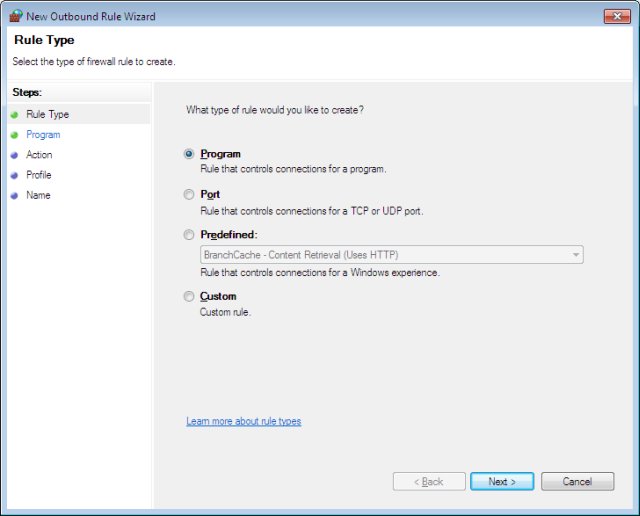Screen dimensions: 640x516
Task: Click Next to continue the wizard
Action: click(502, 481)
